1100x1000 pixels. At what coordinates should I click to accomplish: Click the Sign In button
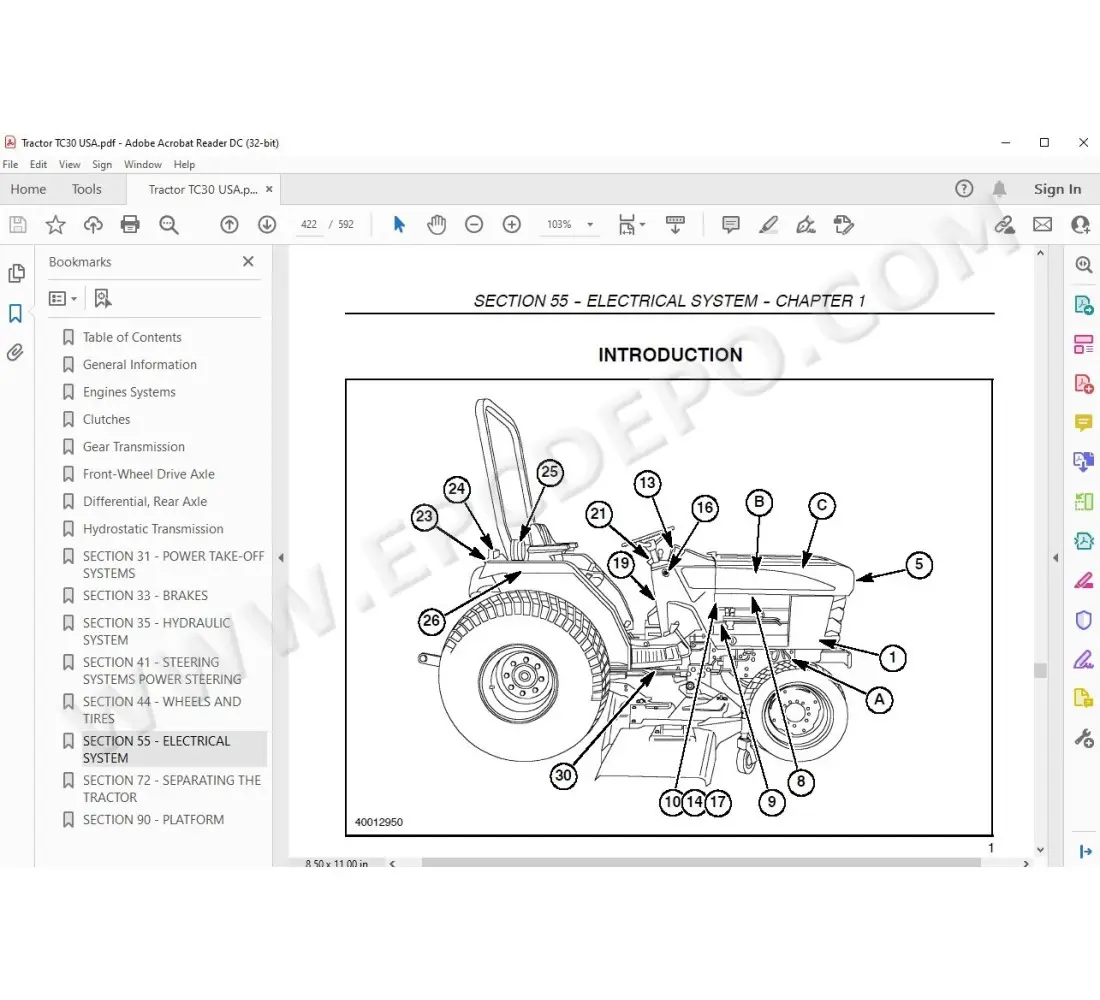click(1057, 189)
